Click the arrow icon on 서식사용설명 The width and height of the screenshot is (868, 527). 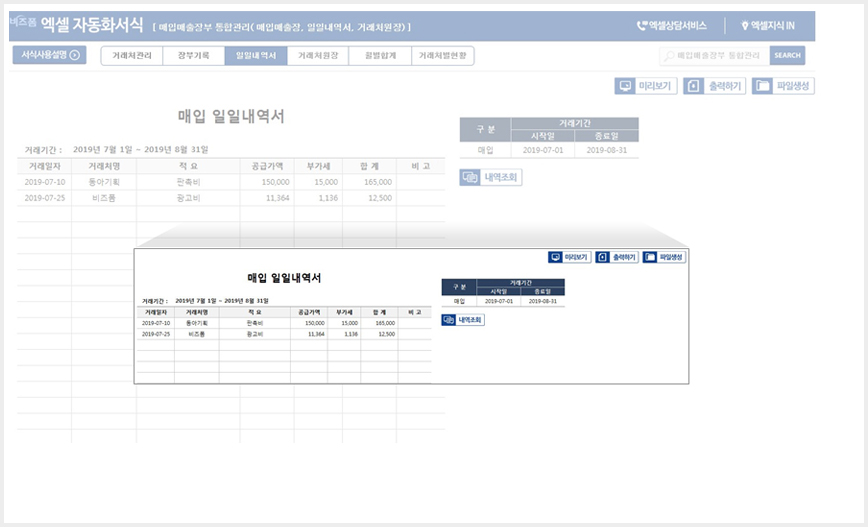[x=75, y=55]
